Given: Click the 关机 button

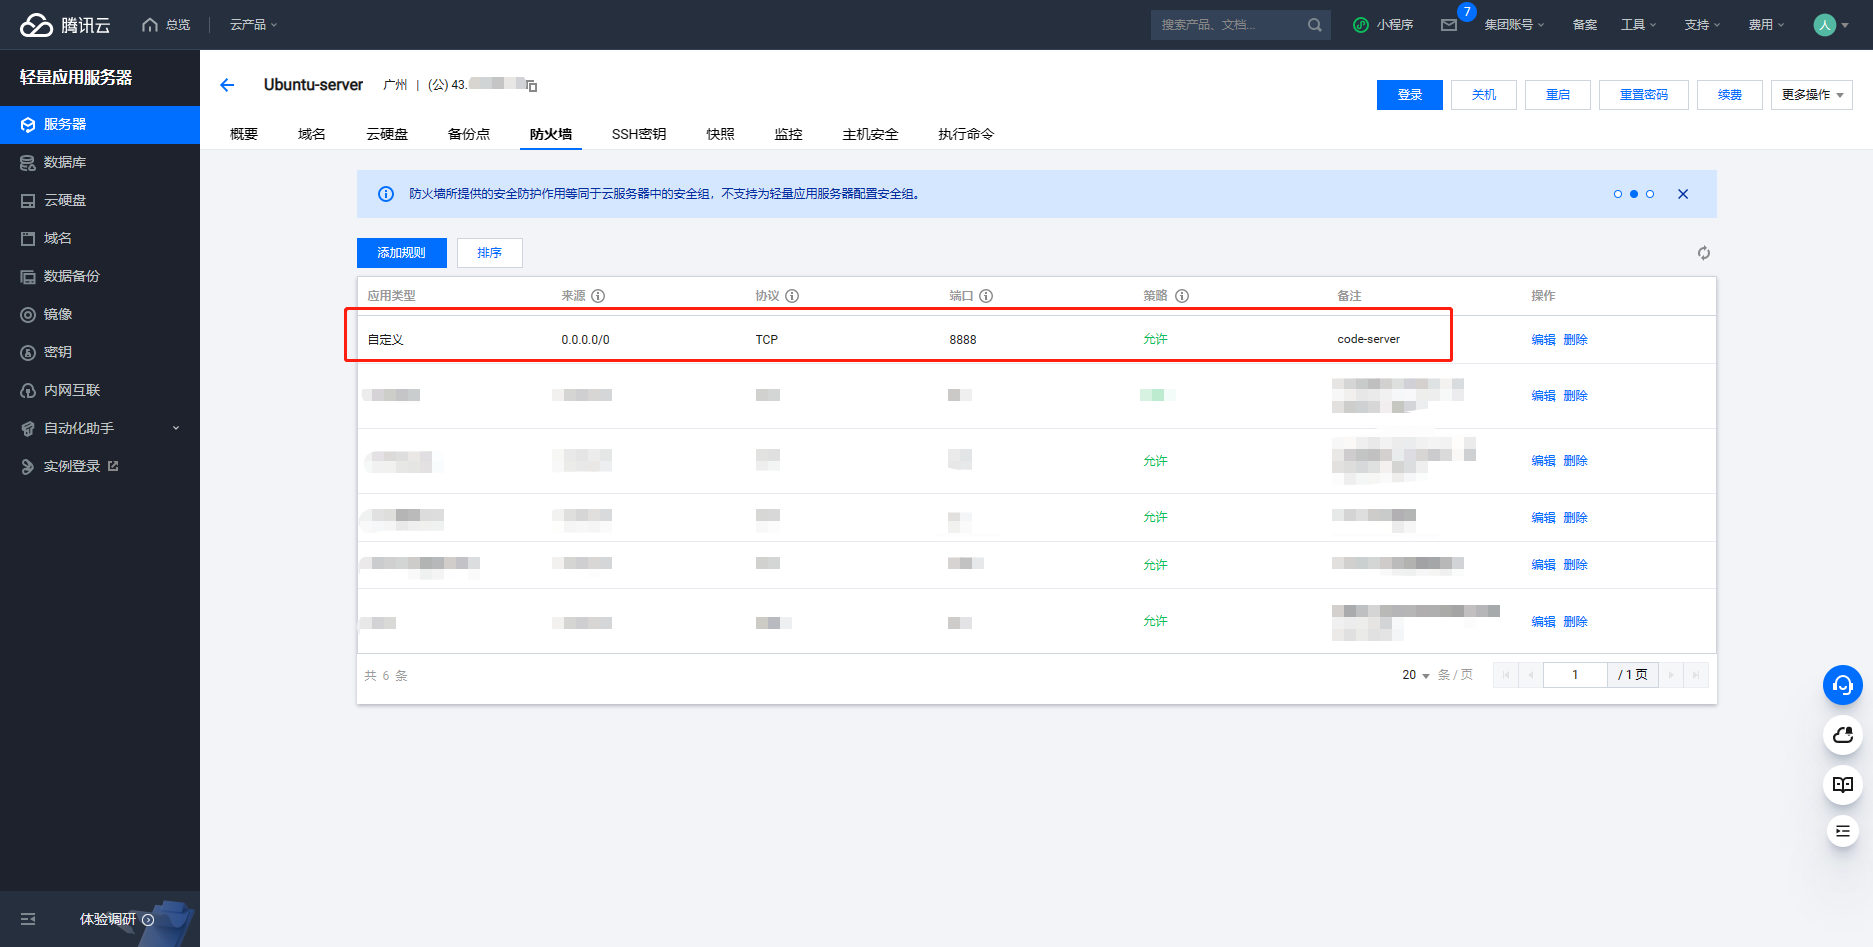Looking at the screenshot, I should 1484,95.
